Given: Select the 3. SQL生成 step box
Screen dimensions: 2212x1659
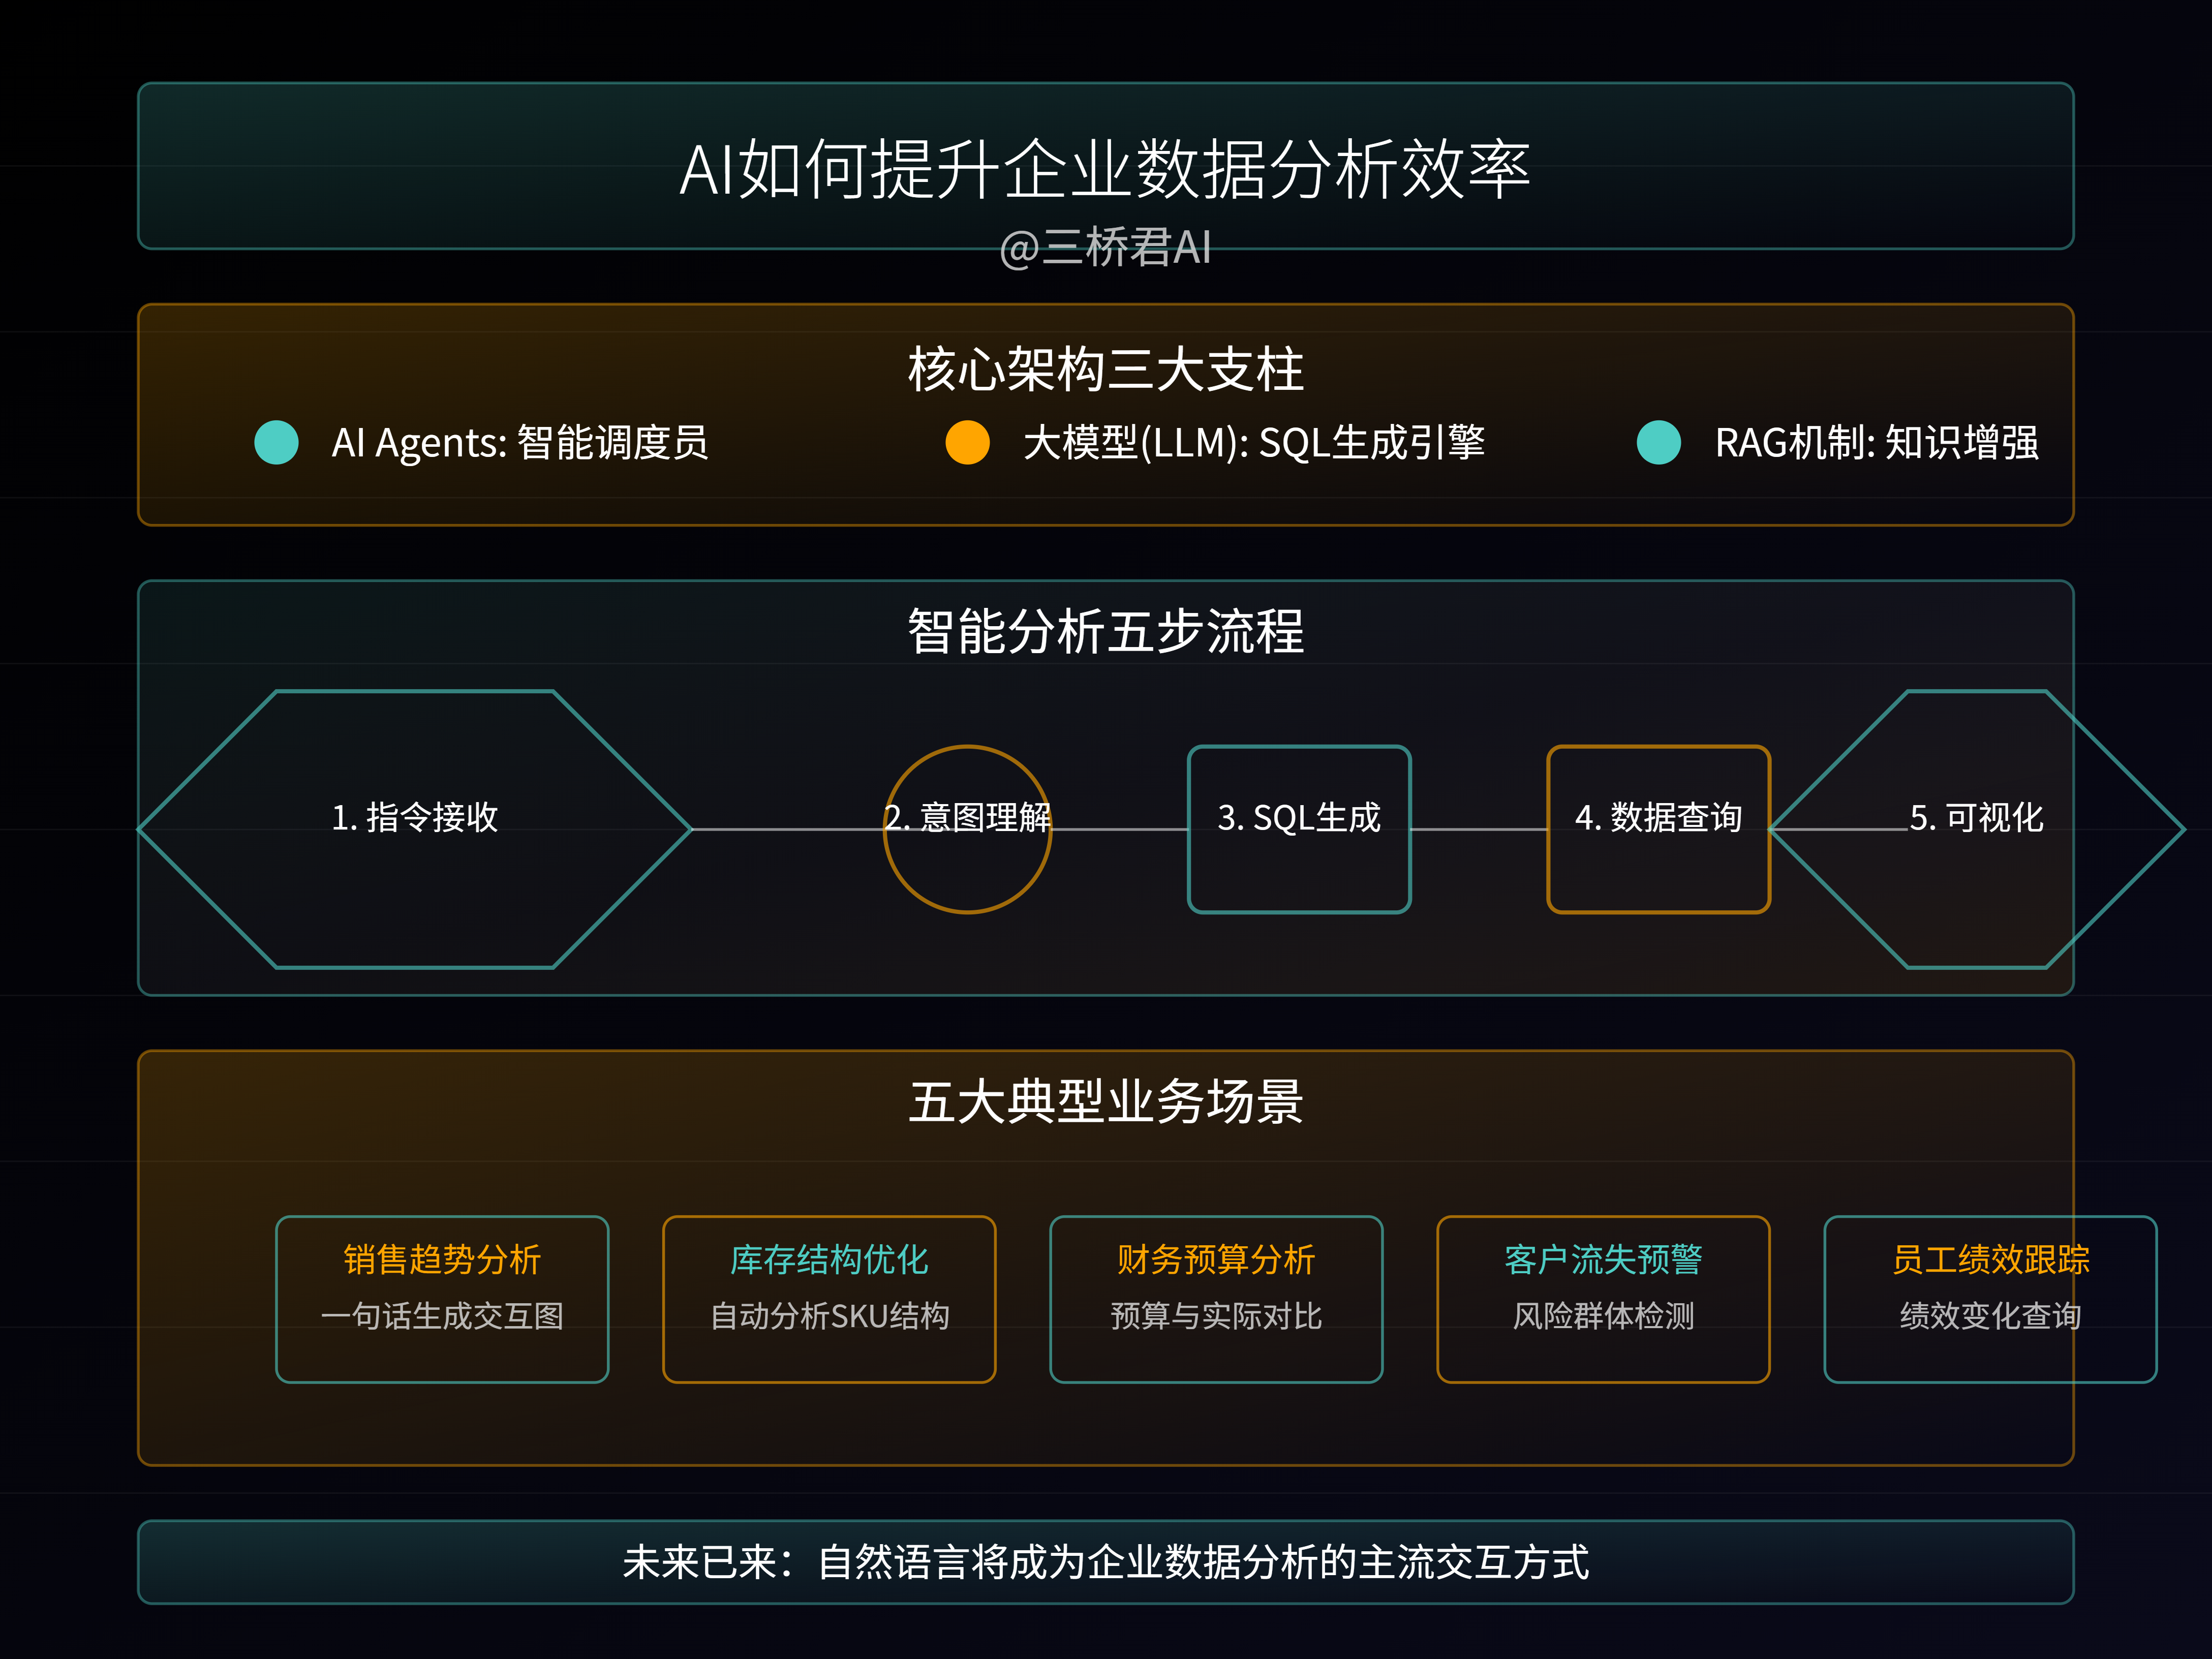Looking at the screenshot, I should point(1299,829).
